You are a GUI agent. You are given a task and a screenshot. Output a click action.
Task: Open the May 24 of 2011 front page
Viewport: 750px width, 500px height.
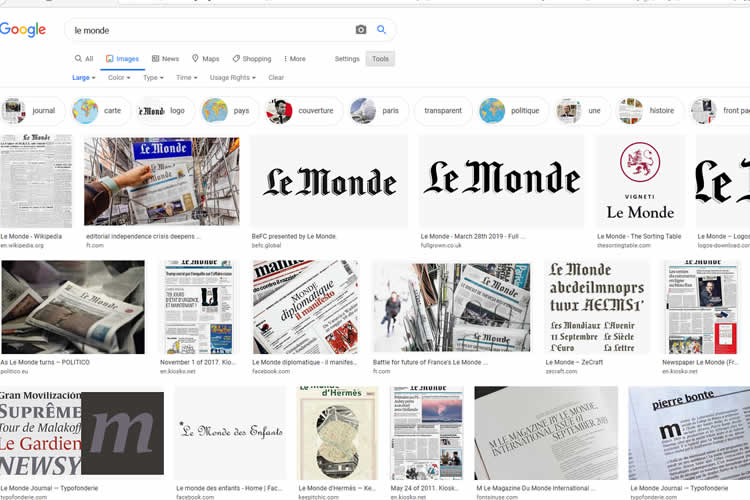(x=428, y=433)
